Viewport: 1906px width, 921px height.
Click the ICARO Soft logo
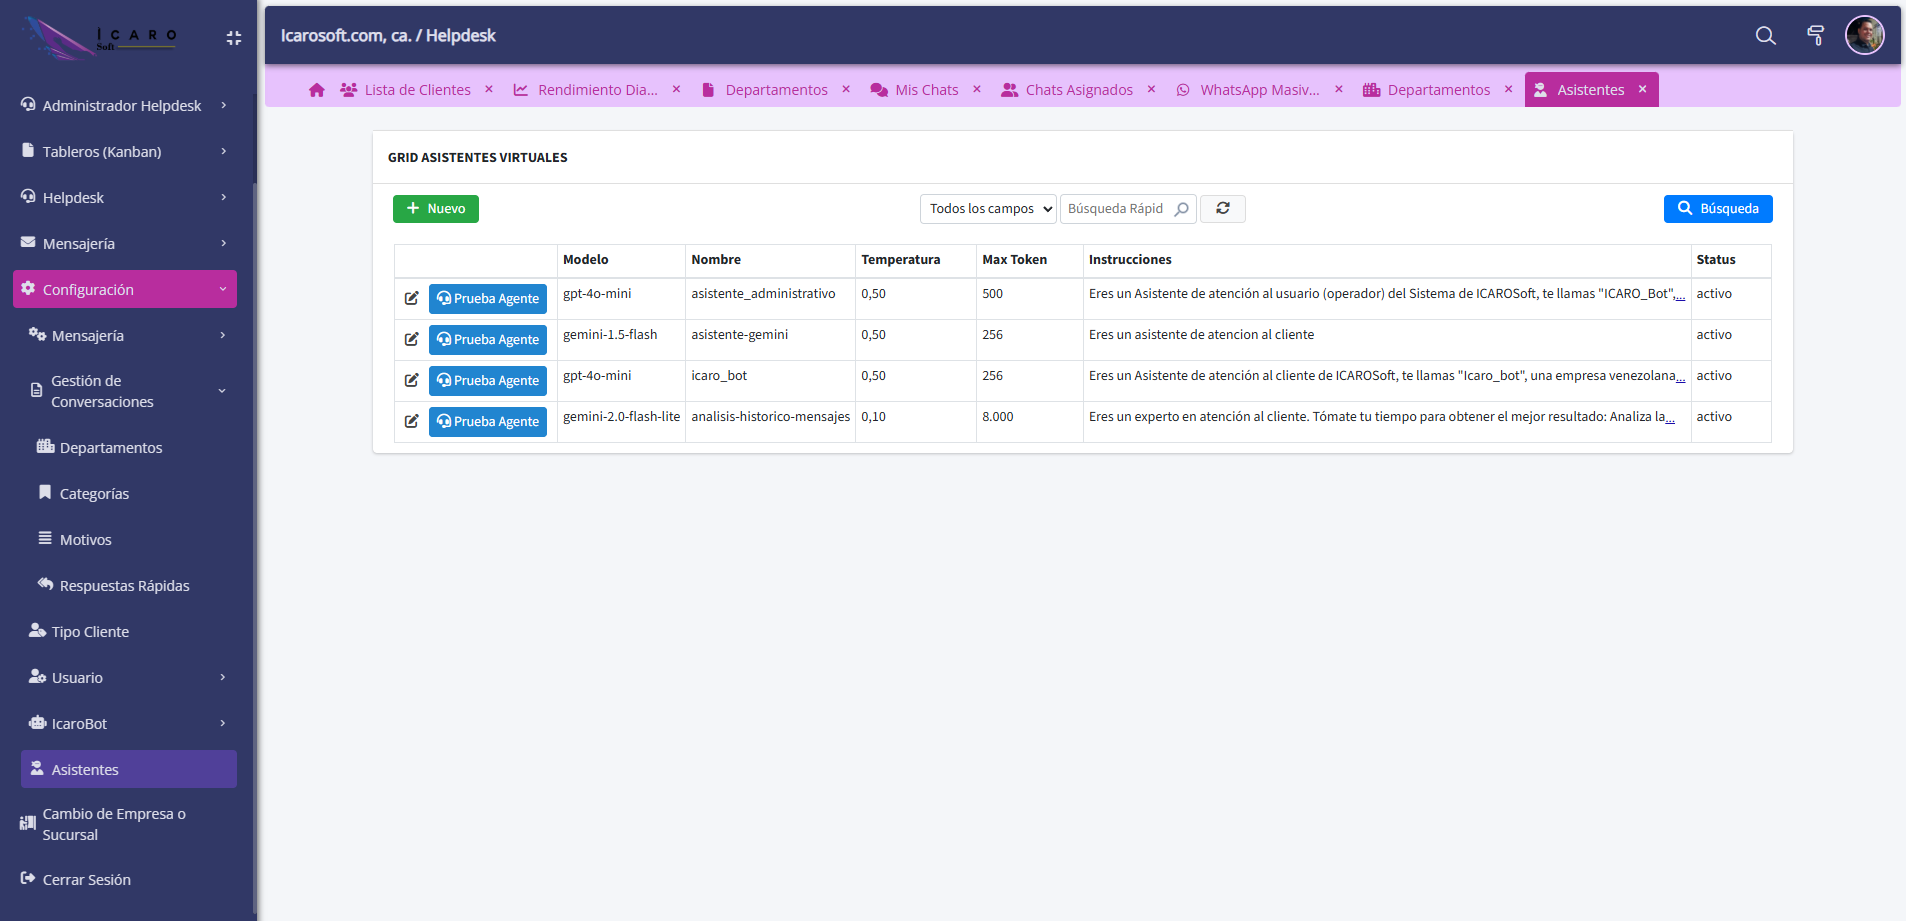point(100,38)
